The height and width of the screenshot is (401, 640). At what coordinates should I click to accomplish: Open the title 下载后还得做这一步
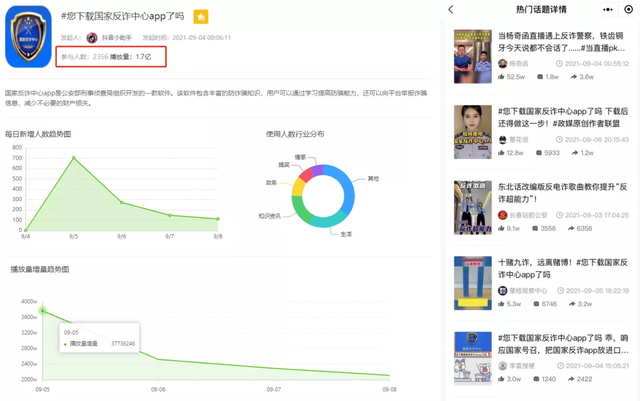click(563, 118)
